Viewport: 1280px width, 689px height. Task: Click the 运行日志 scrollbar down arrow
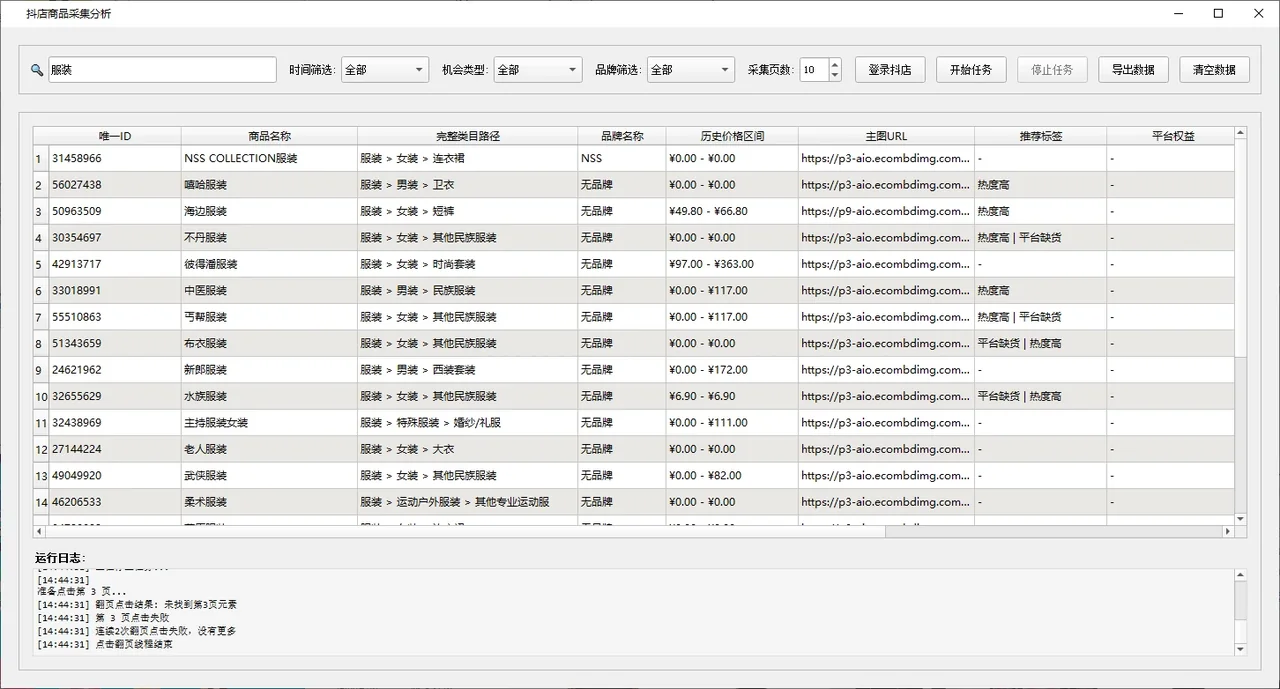tap(1241, 649)
